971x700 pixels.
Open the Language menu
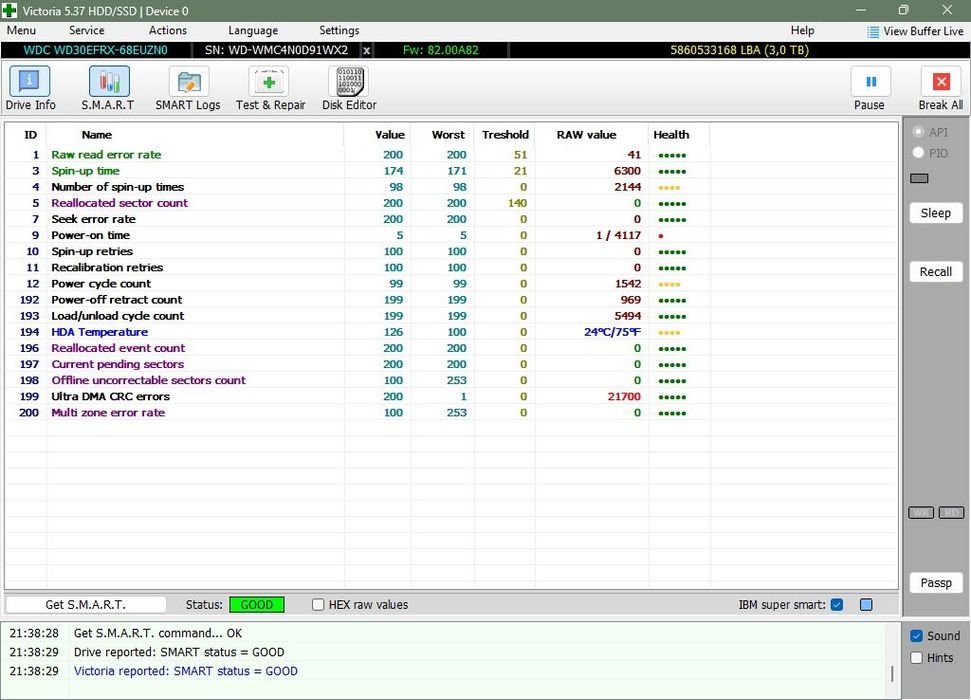click(253, 30)
